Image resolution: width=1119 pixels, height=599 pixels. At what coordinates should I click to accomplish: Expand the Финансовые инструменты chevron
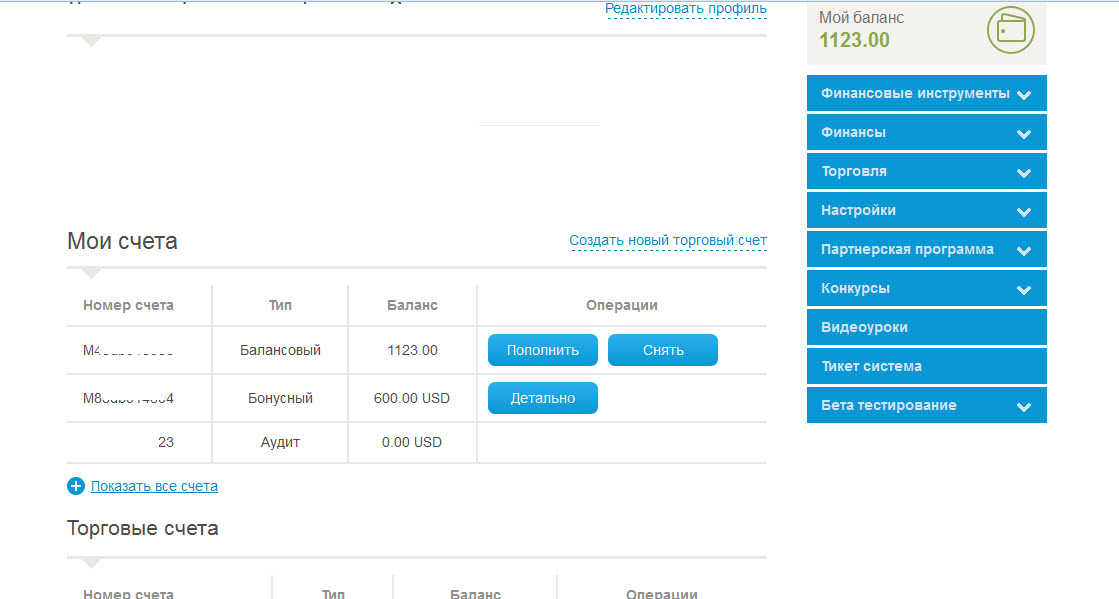tap(1023, 95)
